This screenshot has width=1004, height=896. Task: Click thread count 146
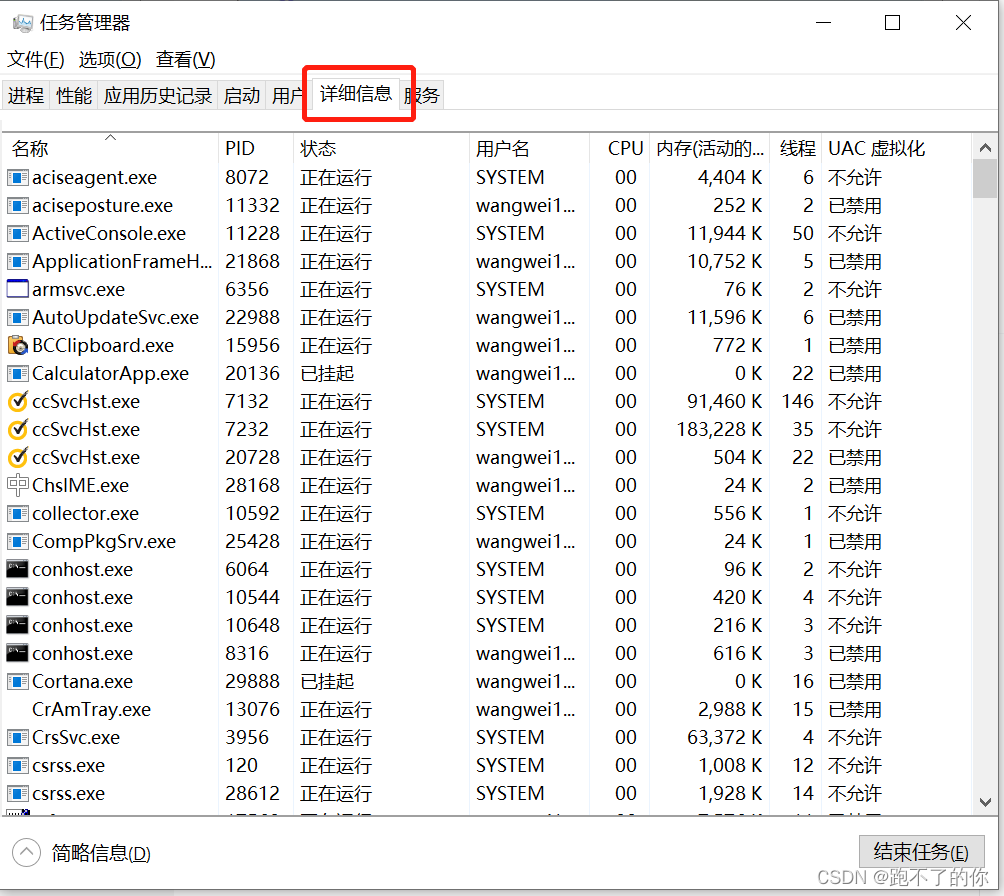(x=797, y=402)
